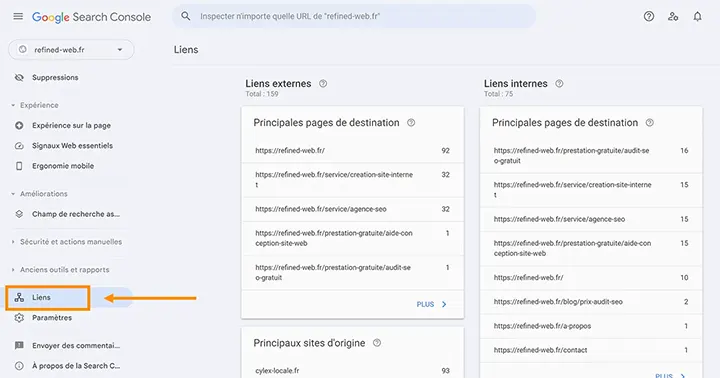The width and height of the screenshot is (720, 378).
Task: Click Envoyer des commentaires link
Action: 76,345
